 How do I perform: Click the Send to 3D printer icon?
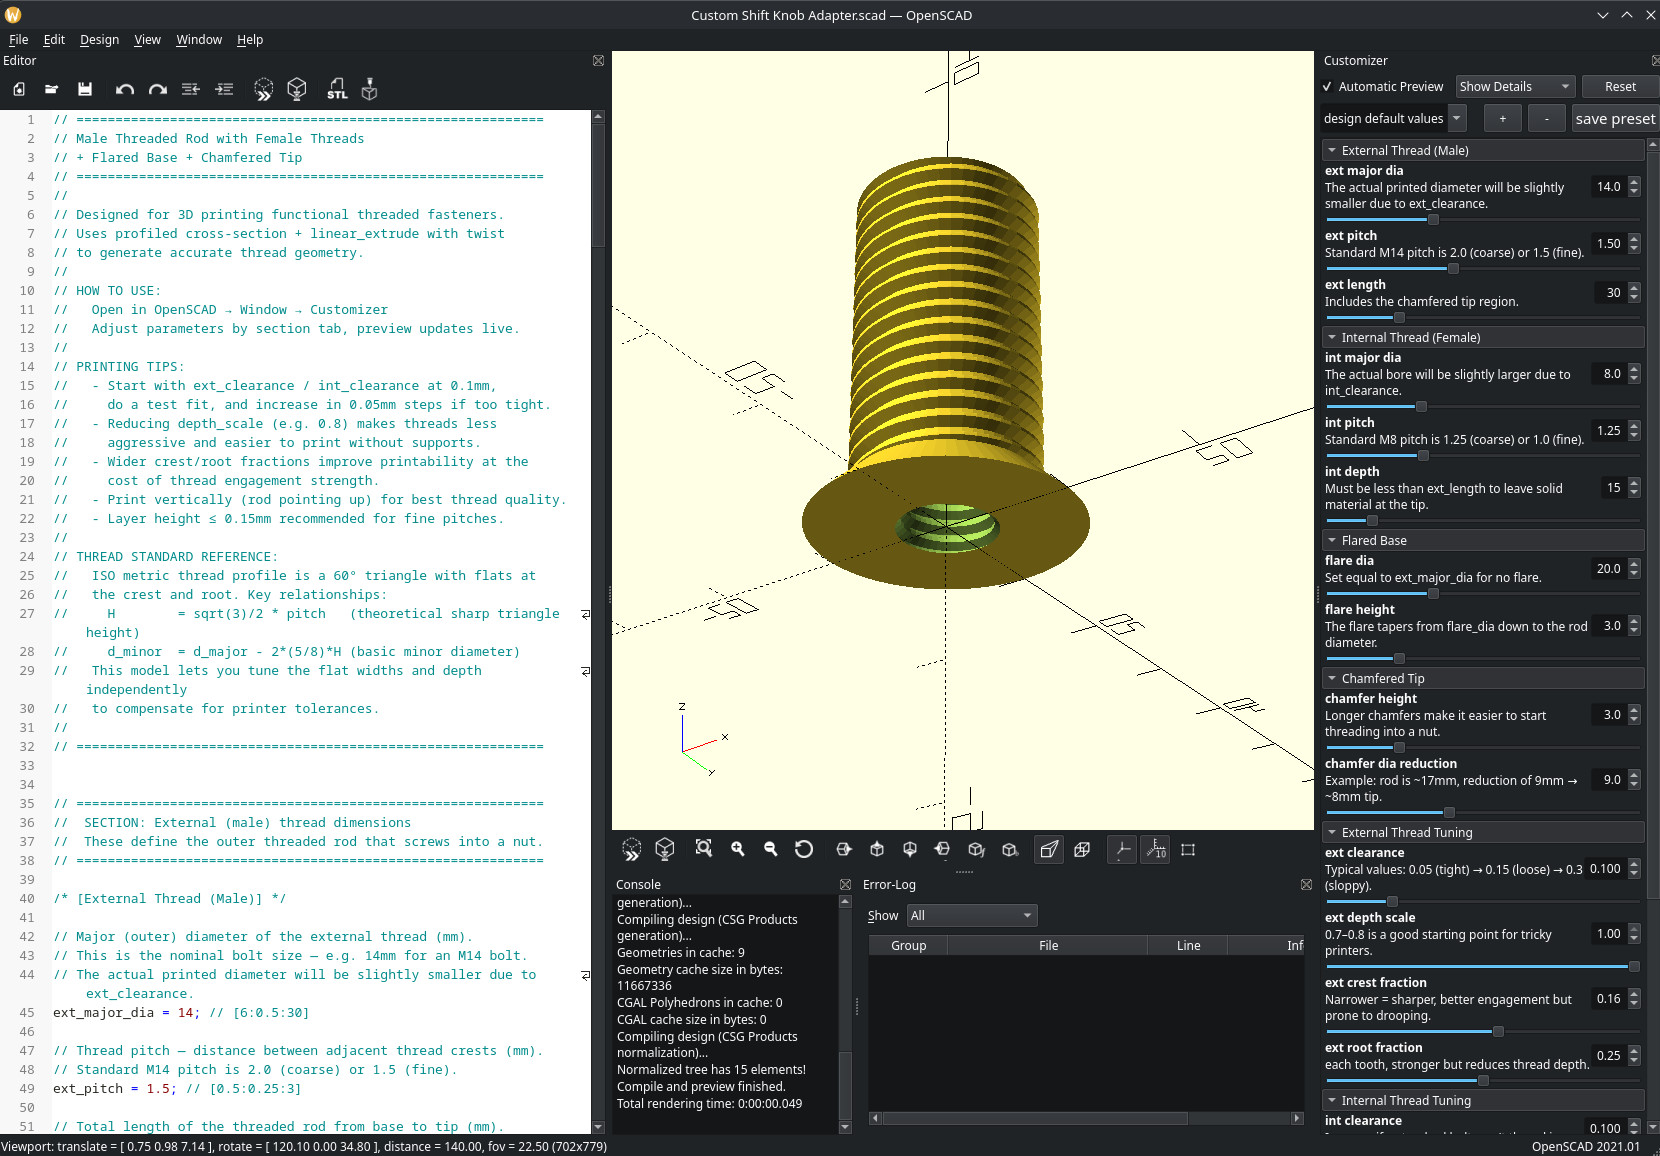(x=369, y=89)
